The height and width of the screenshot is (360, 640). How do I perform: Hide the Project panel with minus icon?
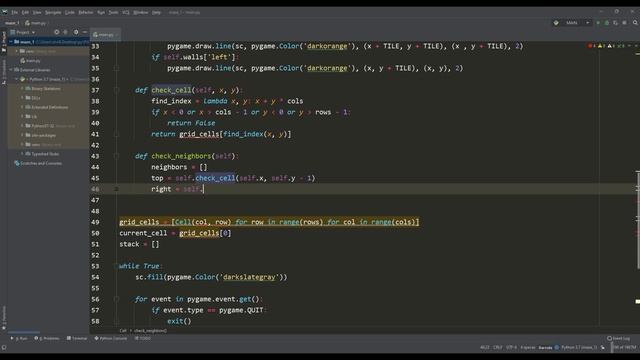(x=84, y=32)
